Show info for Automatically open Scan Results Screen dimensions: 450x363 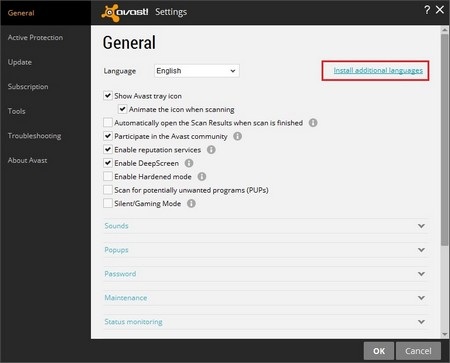click(313, 123)
